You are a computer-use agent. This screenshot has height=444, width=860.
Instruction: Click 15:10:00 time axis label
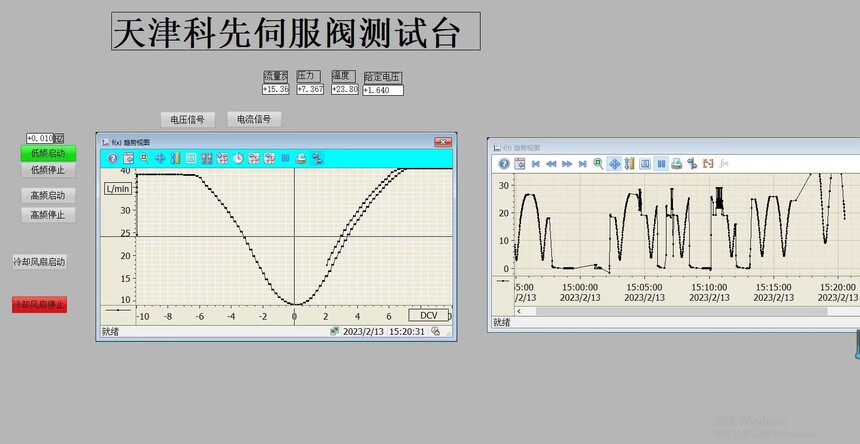(709, 287)
